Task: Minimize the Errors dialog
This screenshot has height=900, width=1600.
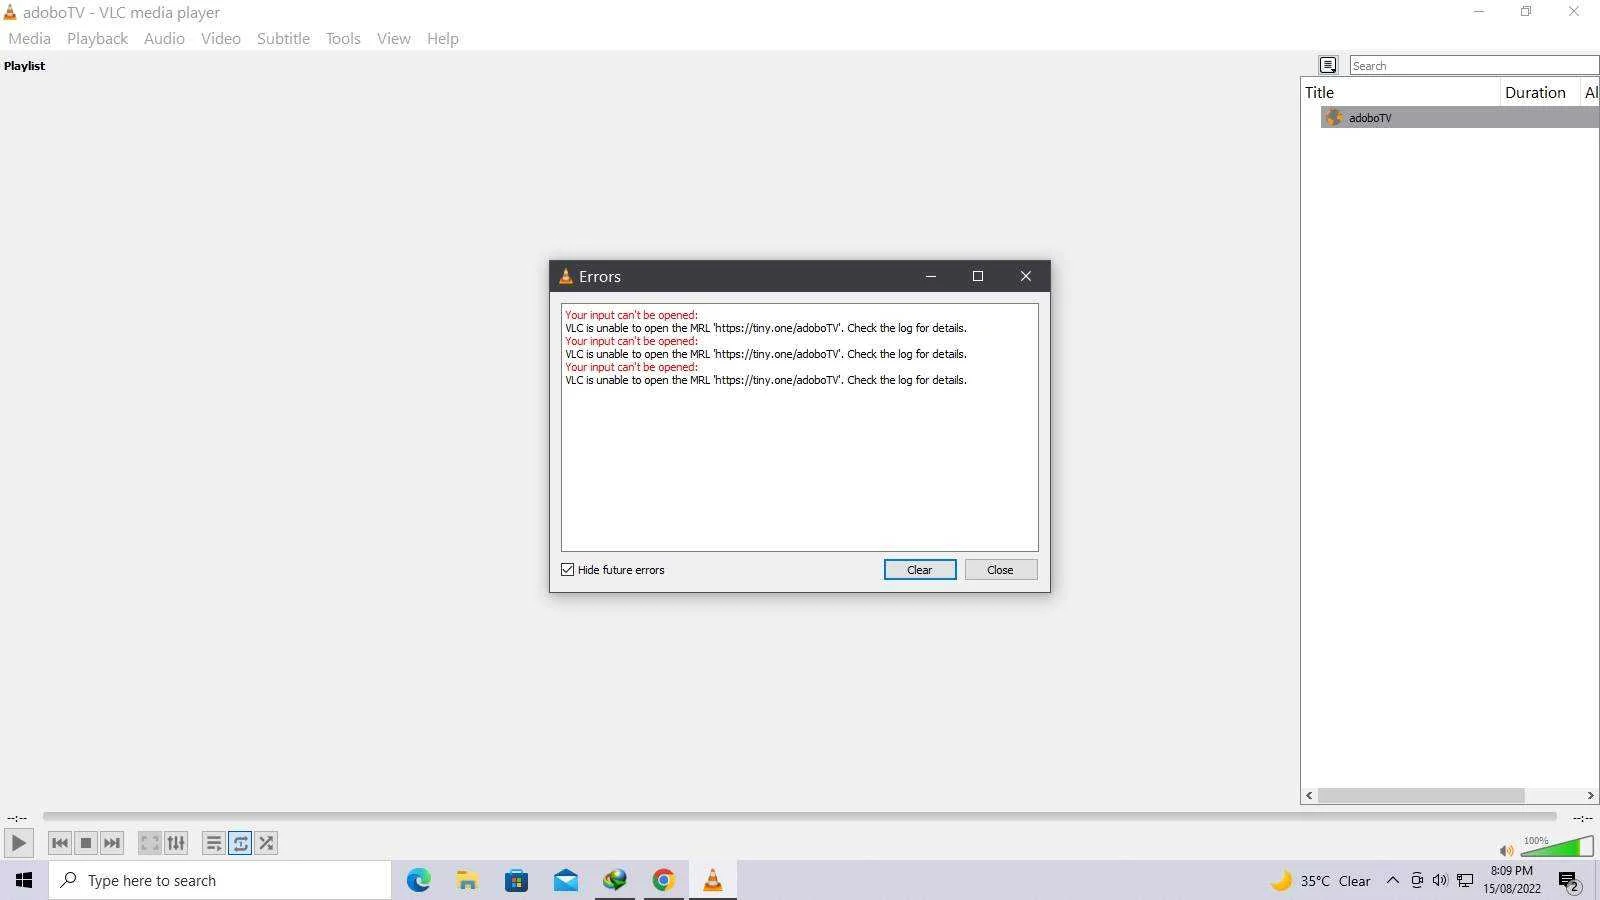Action: [931, 276]
